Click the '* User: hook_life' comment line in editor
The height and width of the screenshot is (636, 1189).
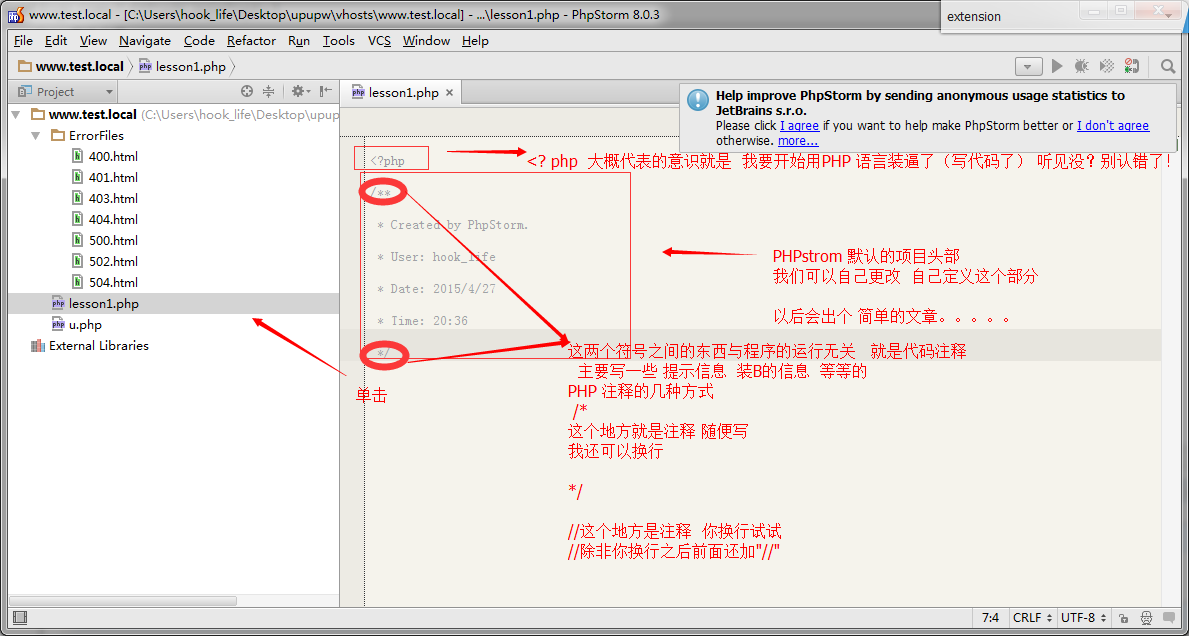click(436, 257)
